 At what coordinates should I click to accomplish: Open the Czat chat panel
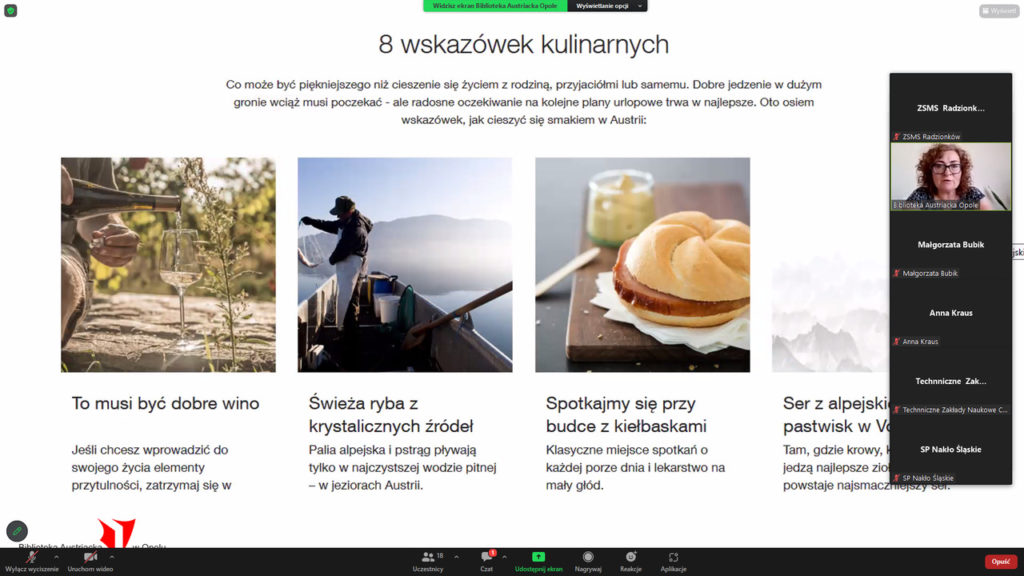click(486, 560)
